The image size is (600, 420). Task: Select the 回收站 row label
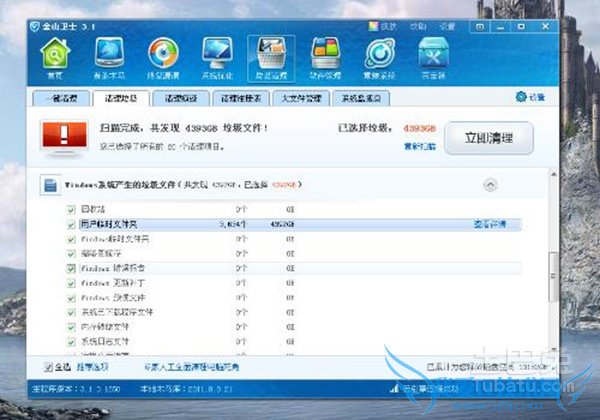point(93,209)
